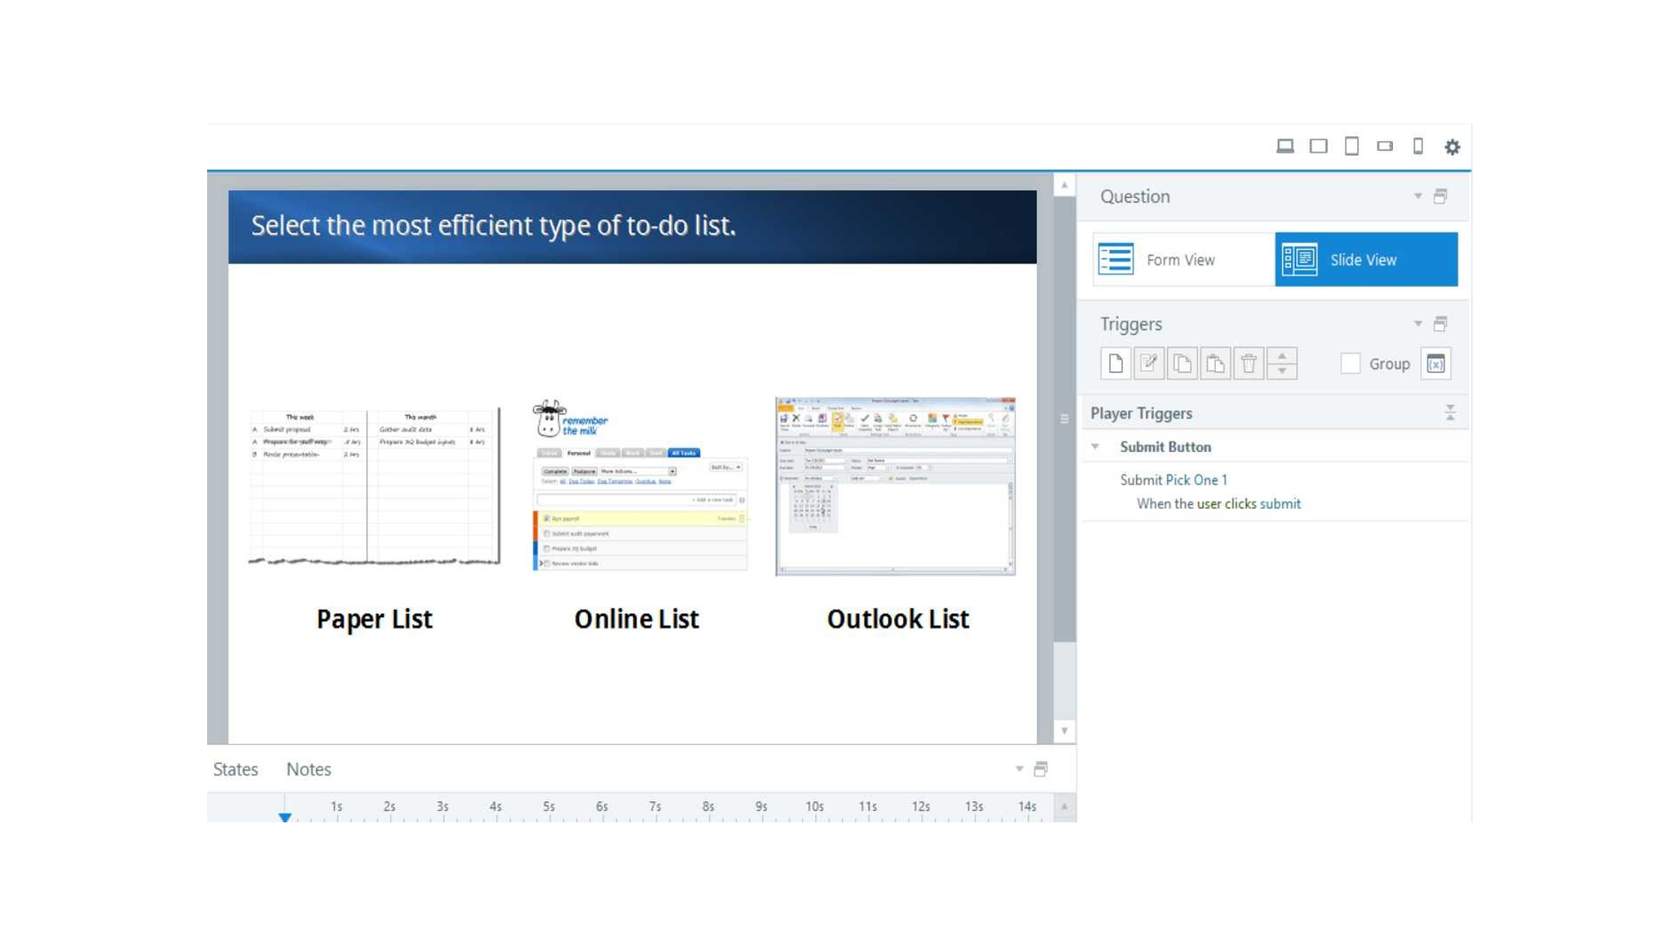The height and width of the screenshot is (946, 1680).
Task: Switch to desktop preview layout icon
Action: 1285,146
